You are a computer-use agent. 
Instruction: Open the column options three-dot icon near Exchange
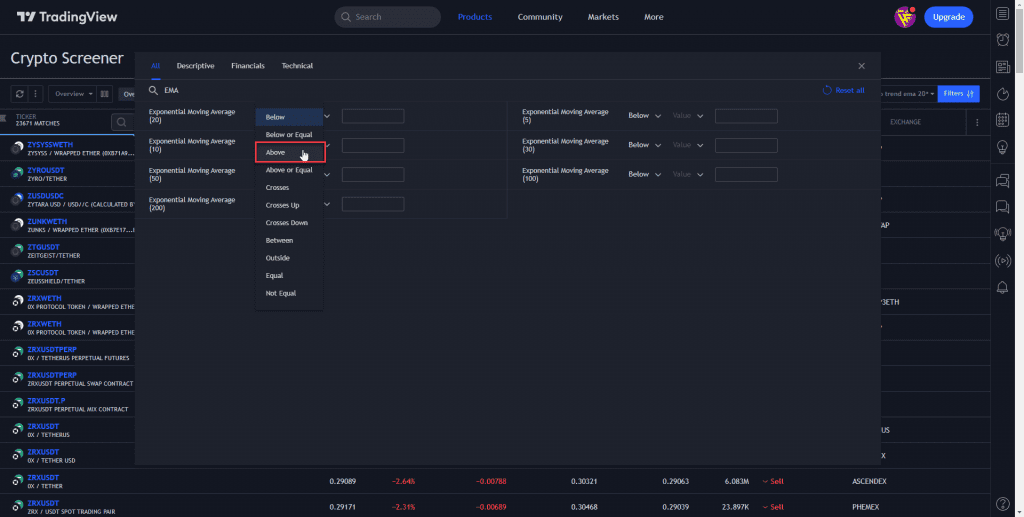click(977, 122)
